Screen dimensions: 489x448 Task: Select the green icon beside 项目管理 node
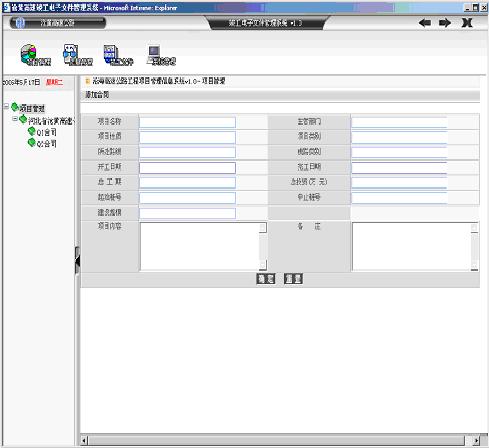tap(15, 107)
